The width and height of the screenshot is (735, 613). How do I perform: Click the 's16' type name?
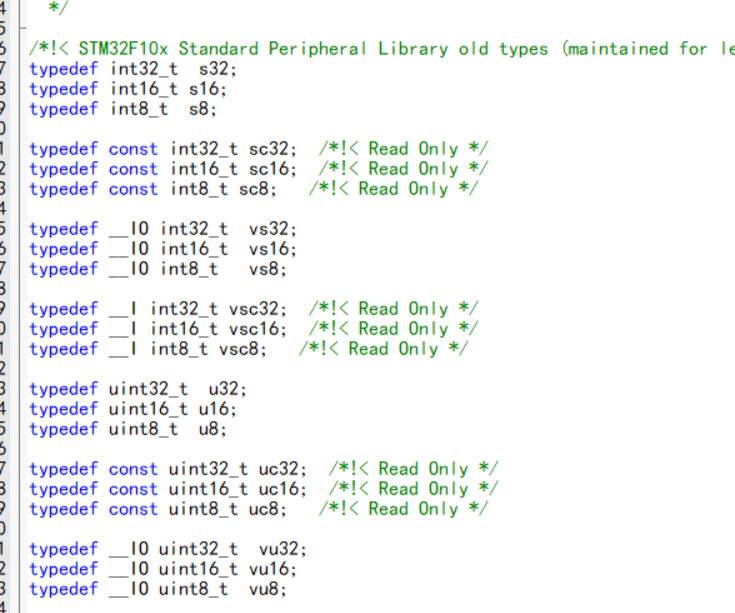tap(205, 89)
